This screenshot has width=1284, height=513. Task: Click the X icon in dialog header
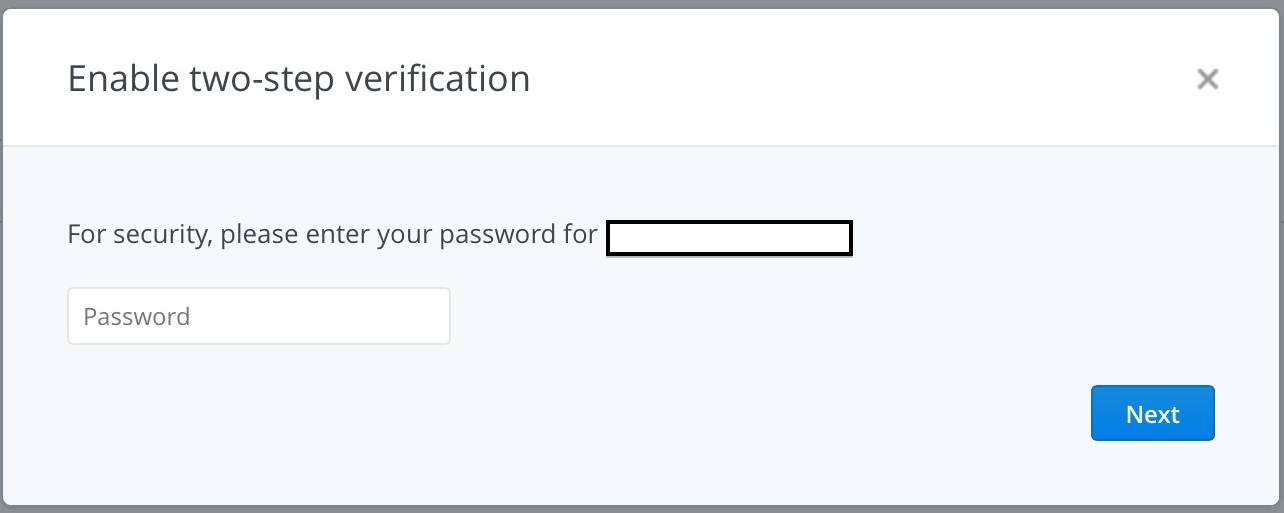1207,79
